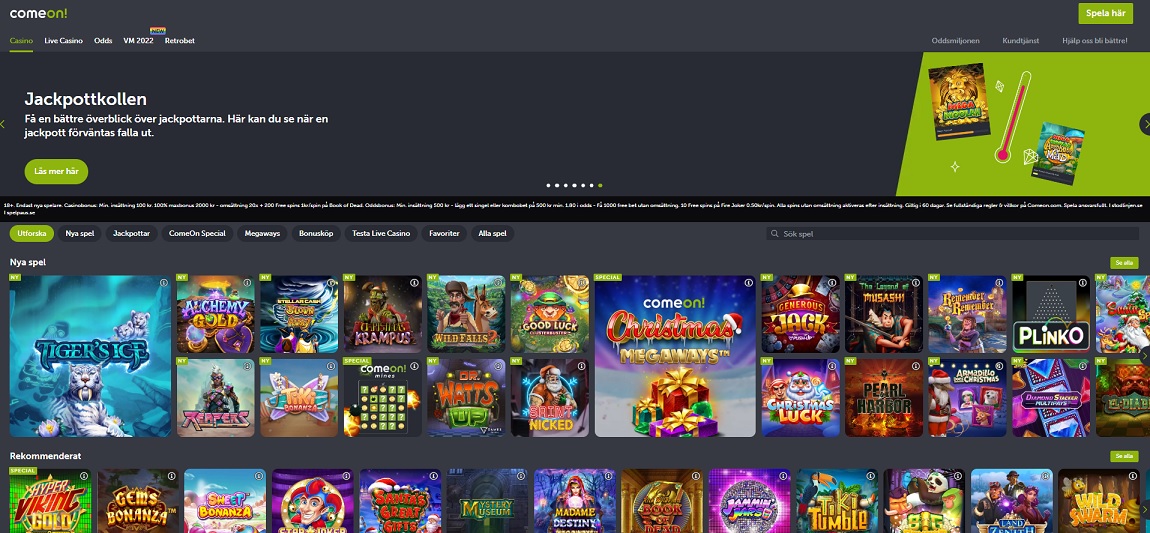
Task: Expand Nya spel with Se alla
Action: (1123, 262)
